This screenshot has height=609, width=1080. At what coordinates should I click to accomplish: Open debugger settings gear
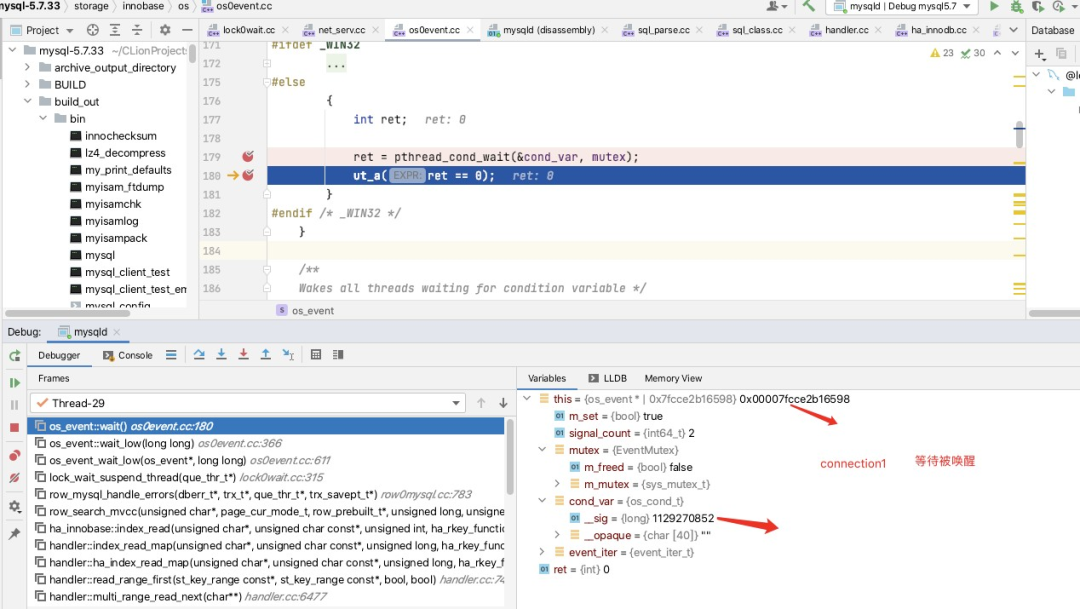pyautogui.click(x=14, y=506)
